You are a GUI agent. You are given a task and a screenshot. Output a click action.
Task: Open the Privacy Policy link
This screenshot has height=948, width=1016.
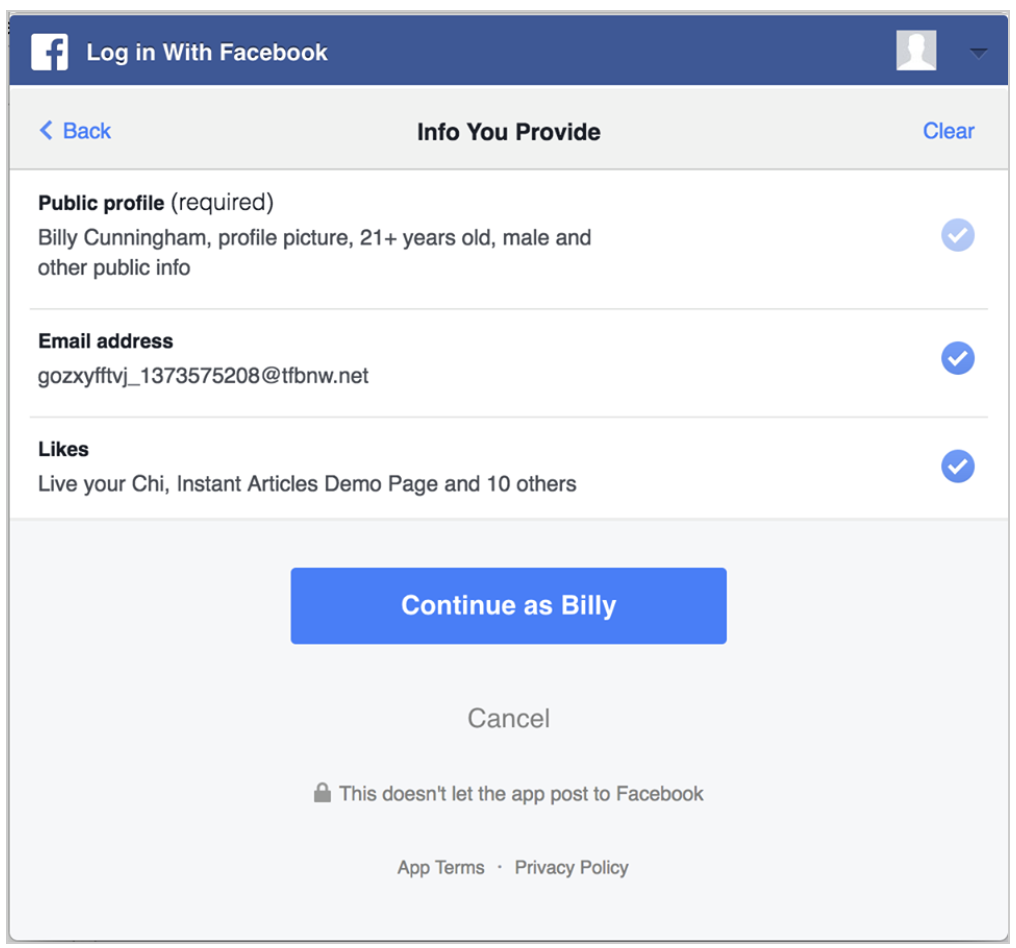572,867
